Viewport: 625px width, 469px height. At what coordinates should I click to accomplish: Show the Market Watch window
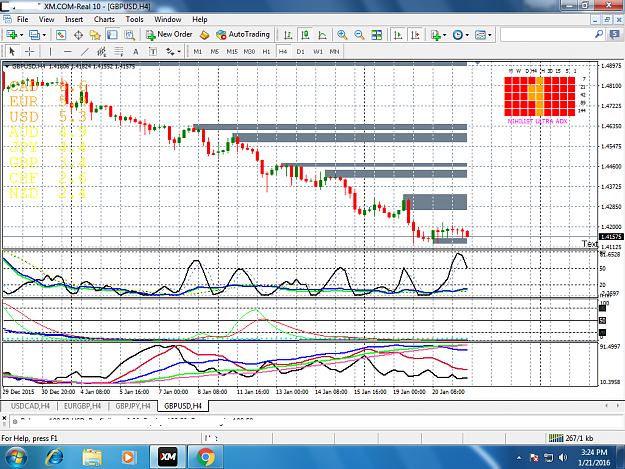[61, 35]
